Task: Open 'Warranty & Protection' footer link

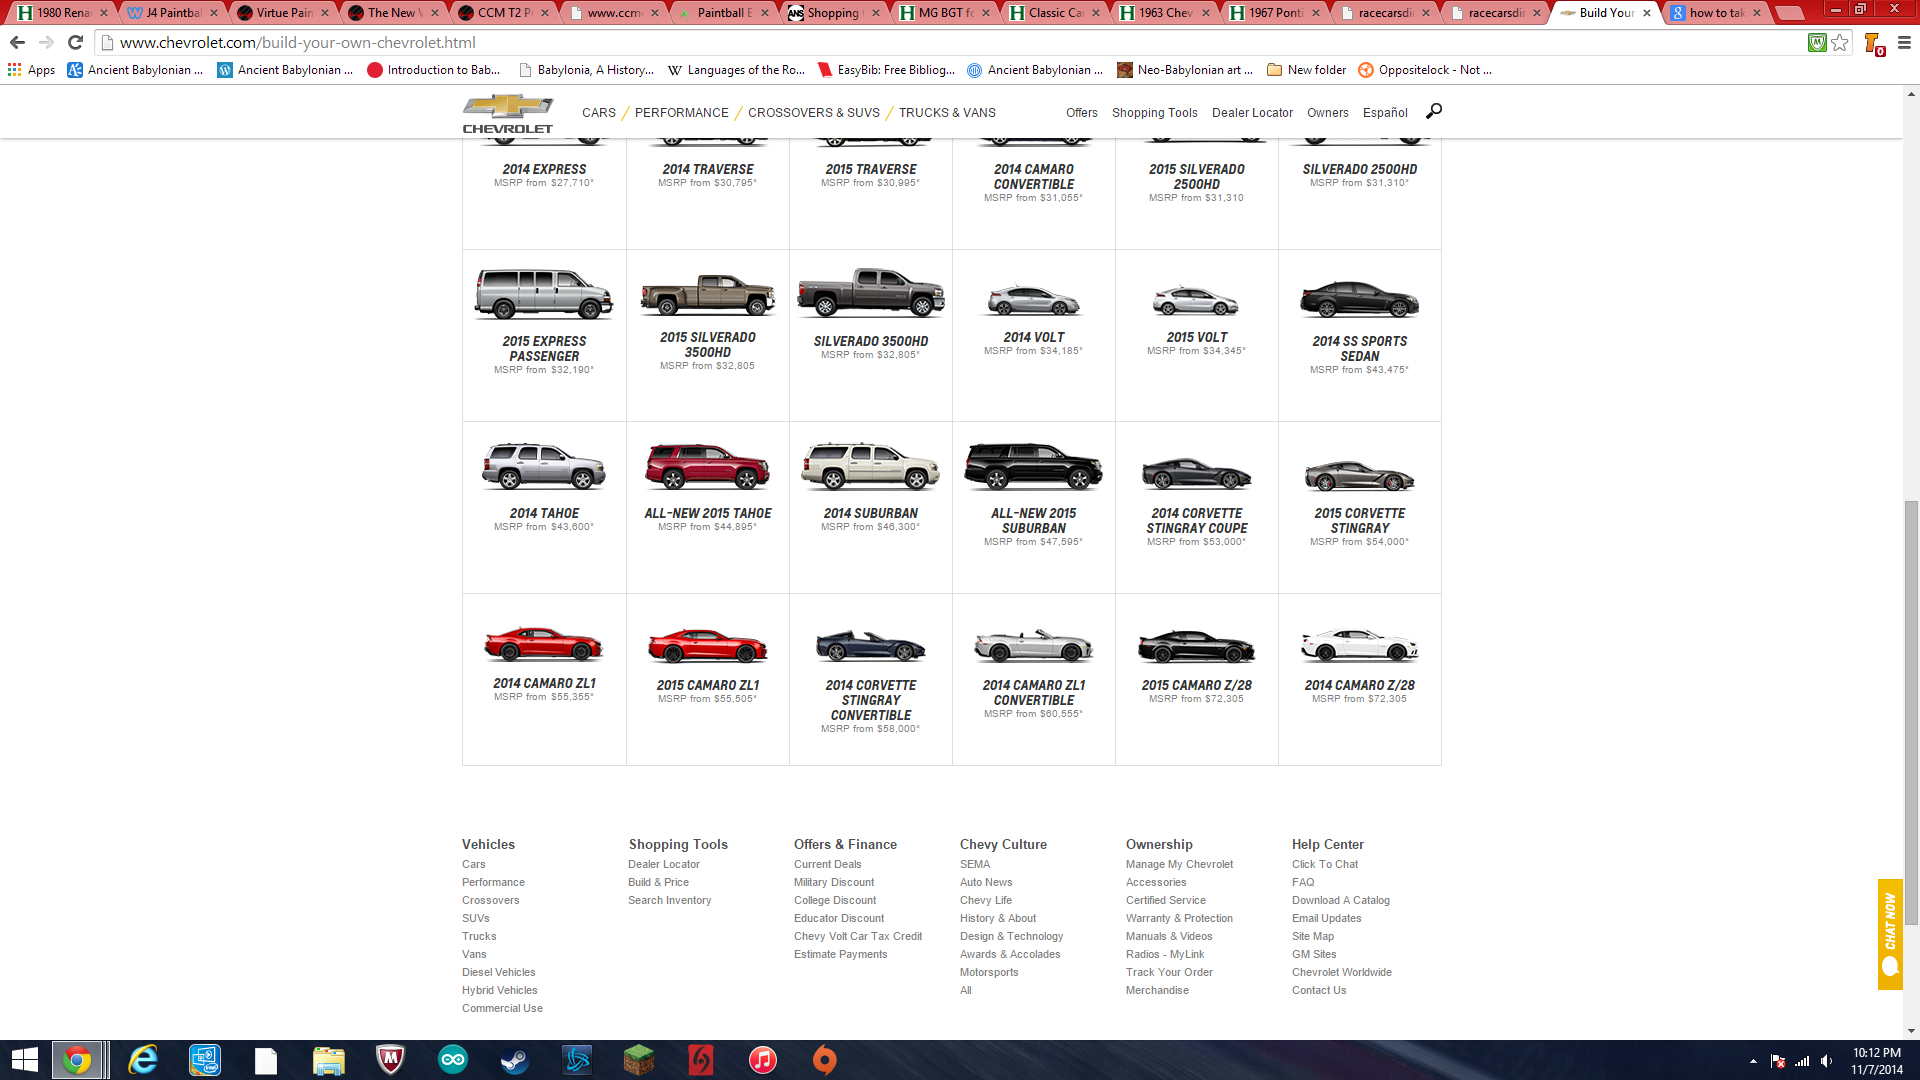Action: tap(1179, 918)
